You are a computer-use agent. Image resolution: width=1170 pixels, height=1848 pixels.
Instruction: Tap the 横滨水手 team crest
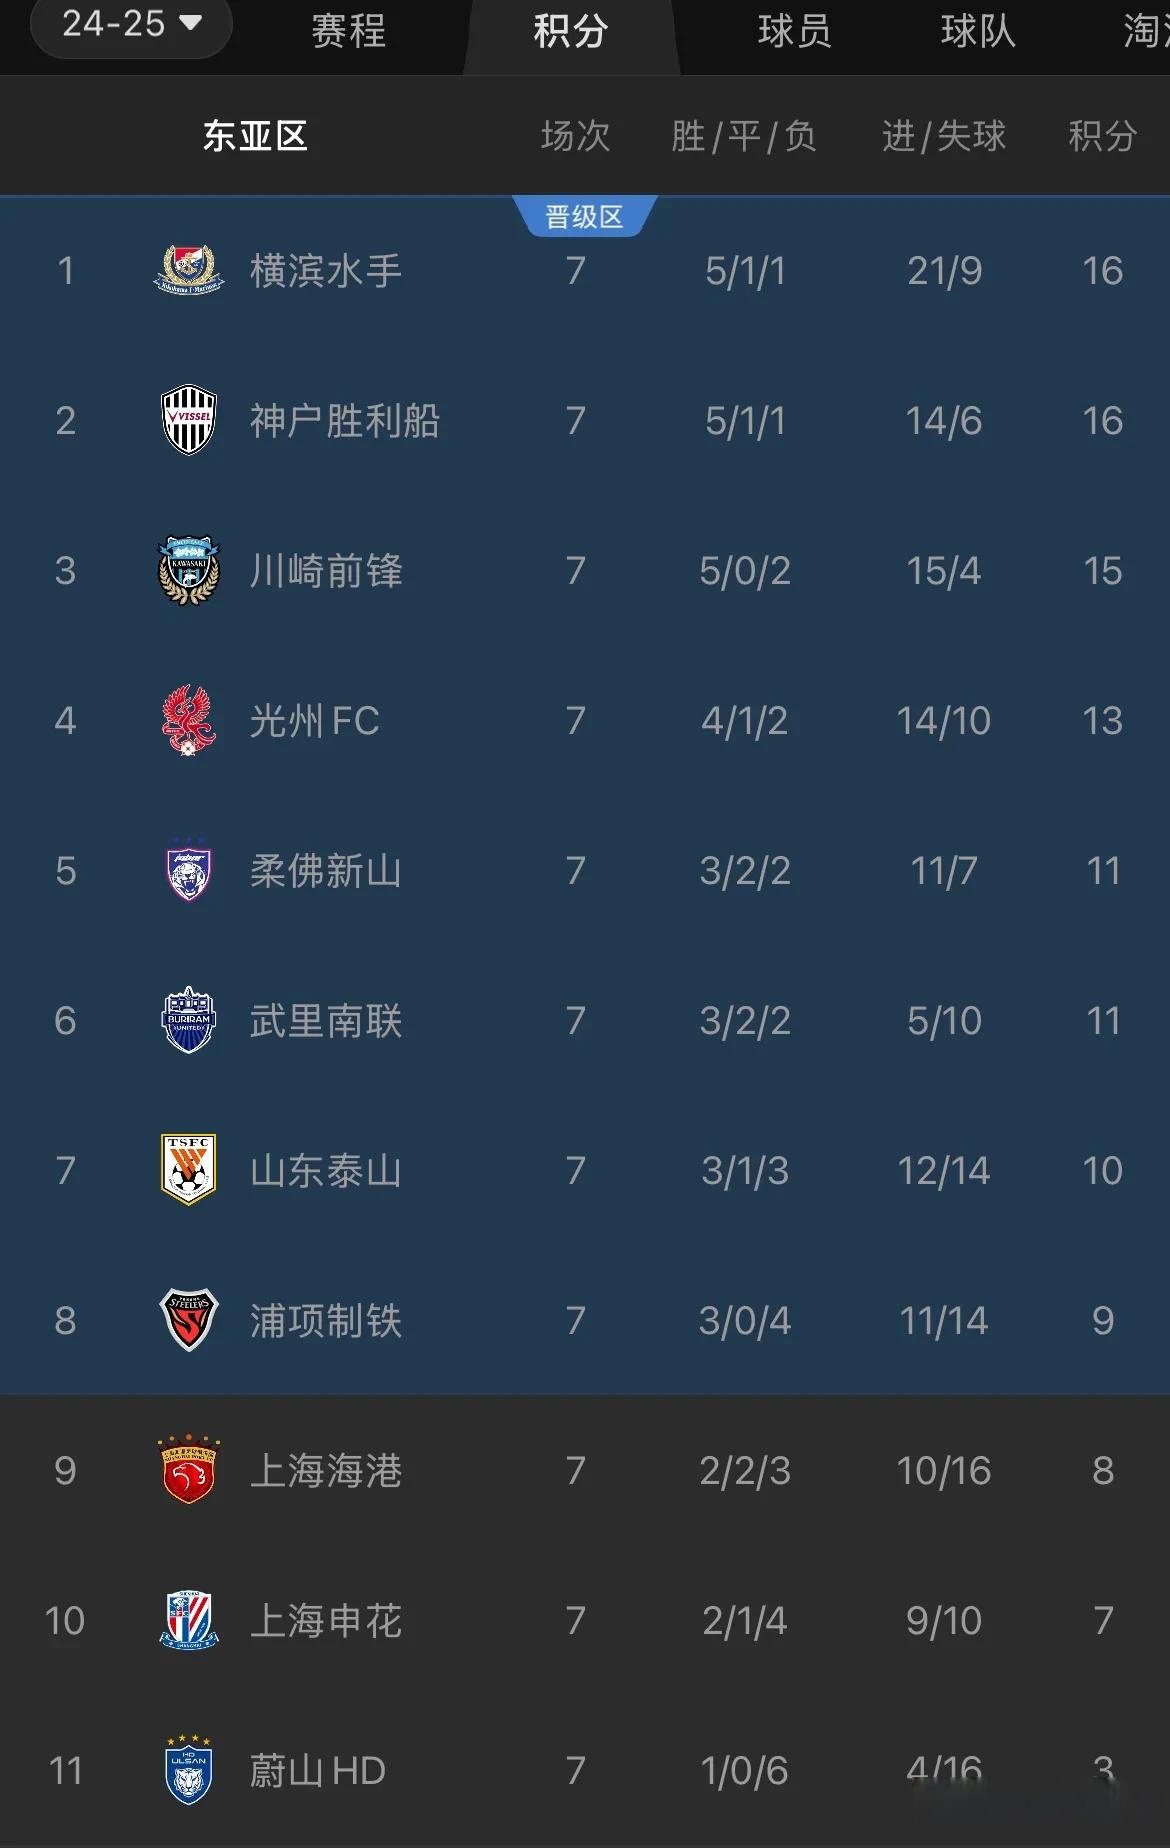pyautogui.click(x=189, y=270)
